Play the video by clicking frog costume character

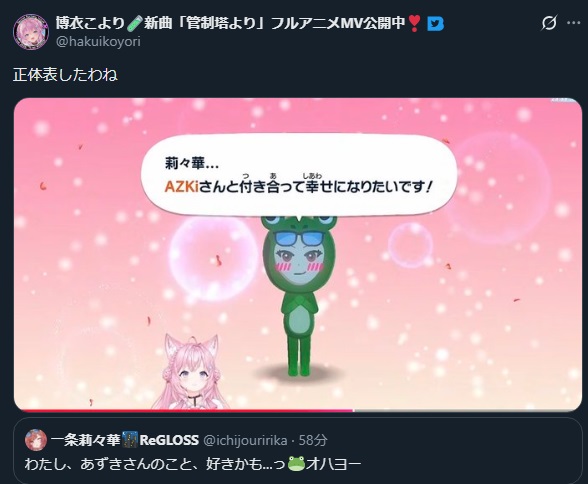(x=298, y=295)
